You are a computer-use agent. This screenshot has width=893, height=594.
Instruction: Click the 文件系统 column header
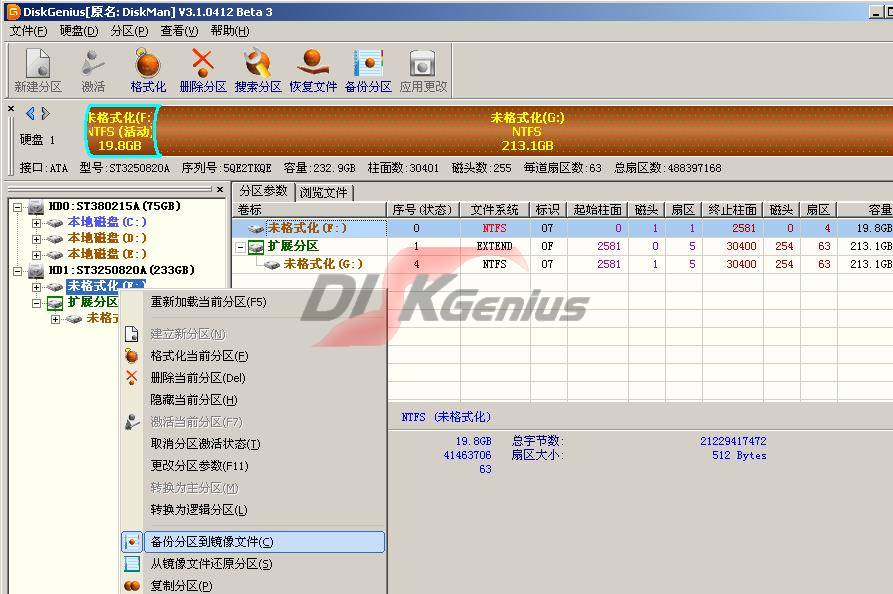coord(494,210)
